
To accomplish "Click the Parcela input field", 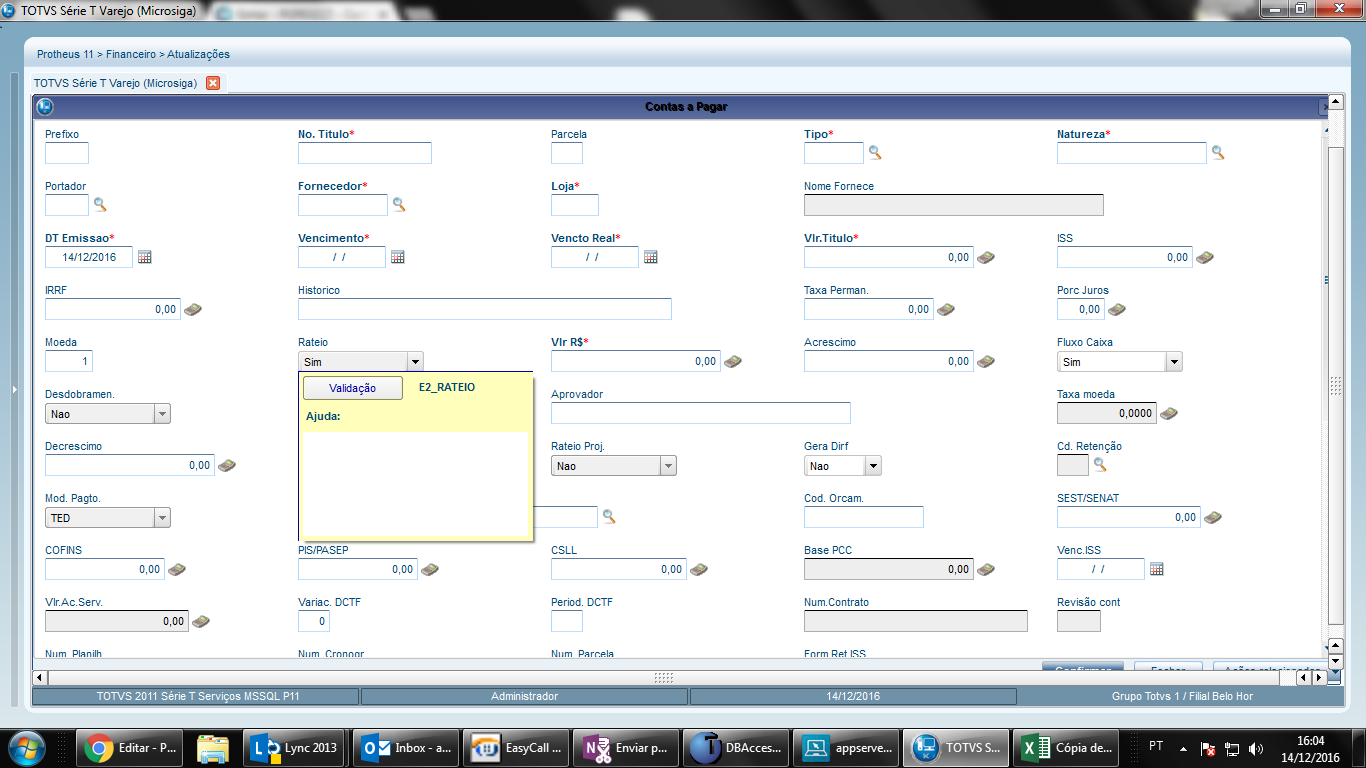I will (567, 153).
